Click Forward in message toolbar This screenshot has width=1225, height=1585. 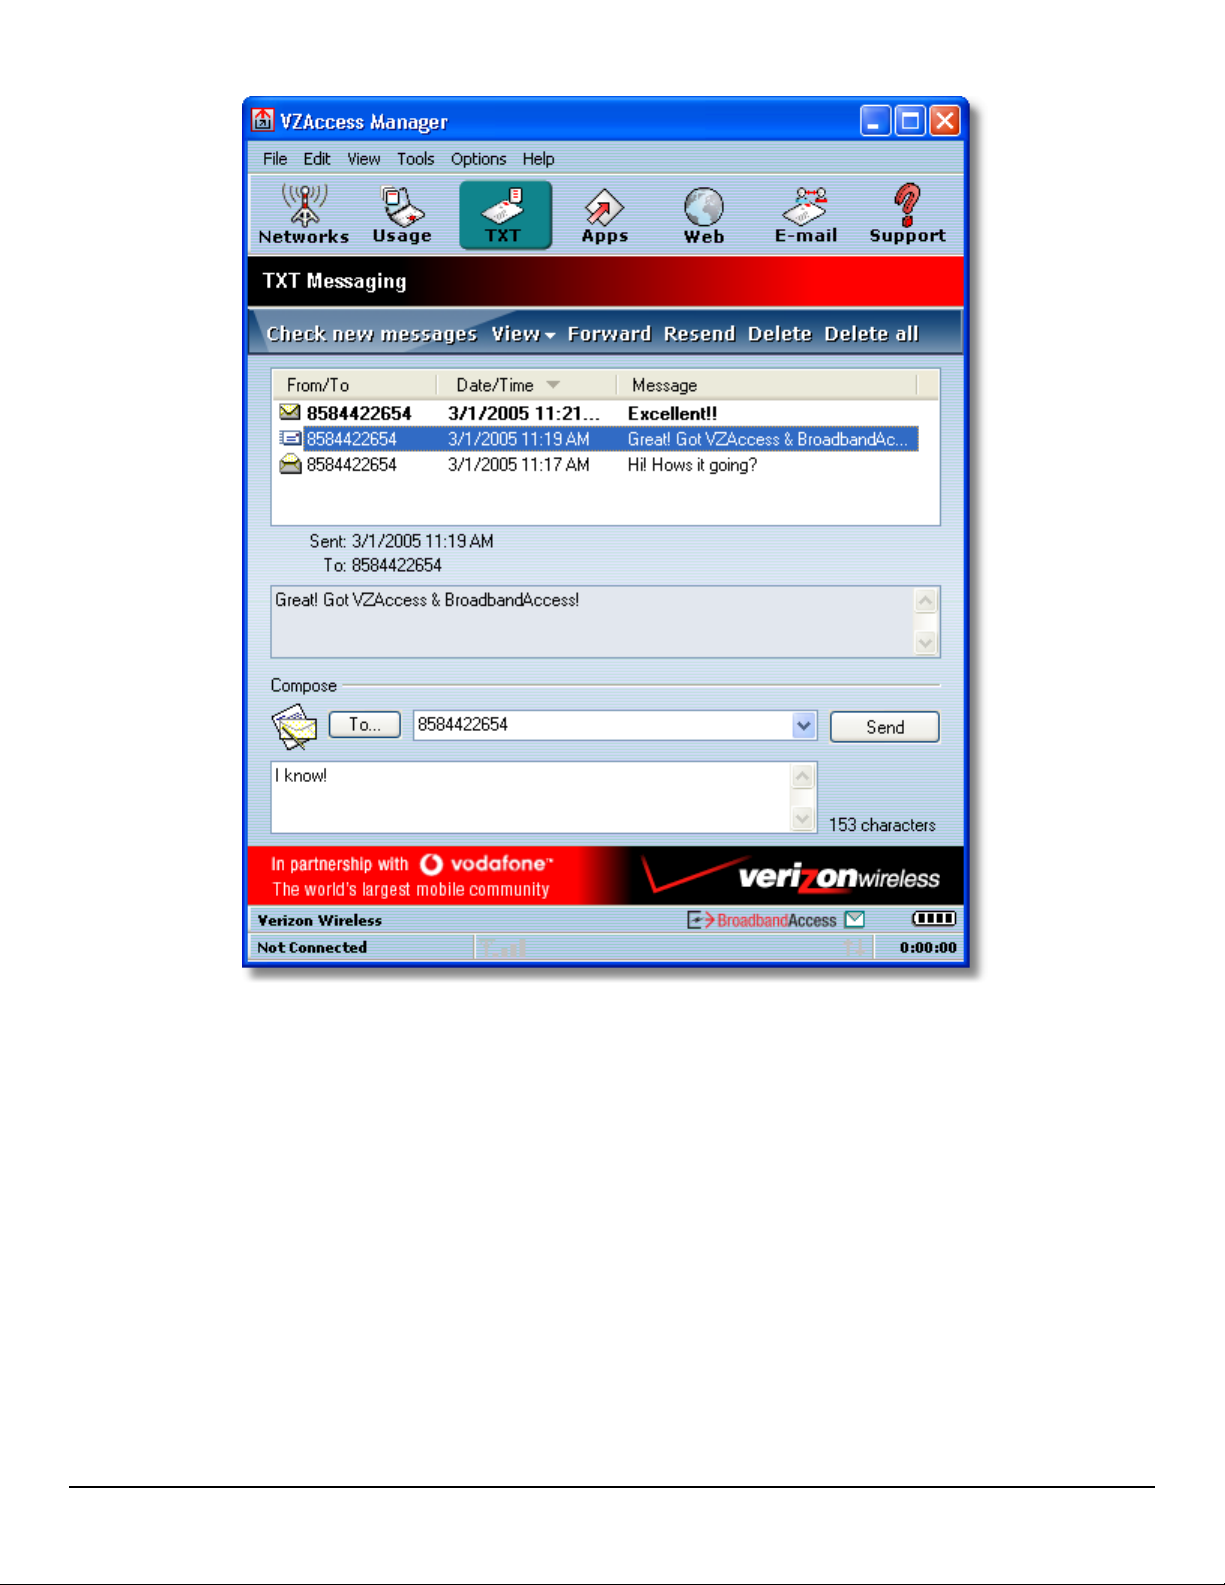(609, 334)
